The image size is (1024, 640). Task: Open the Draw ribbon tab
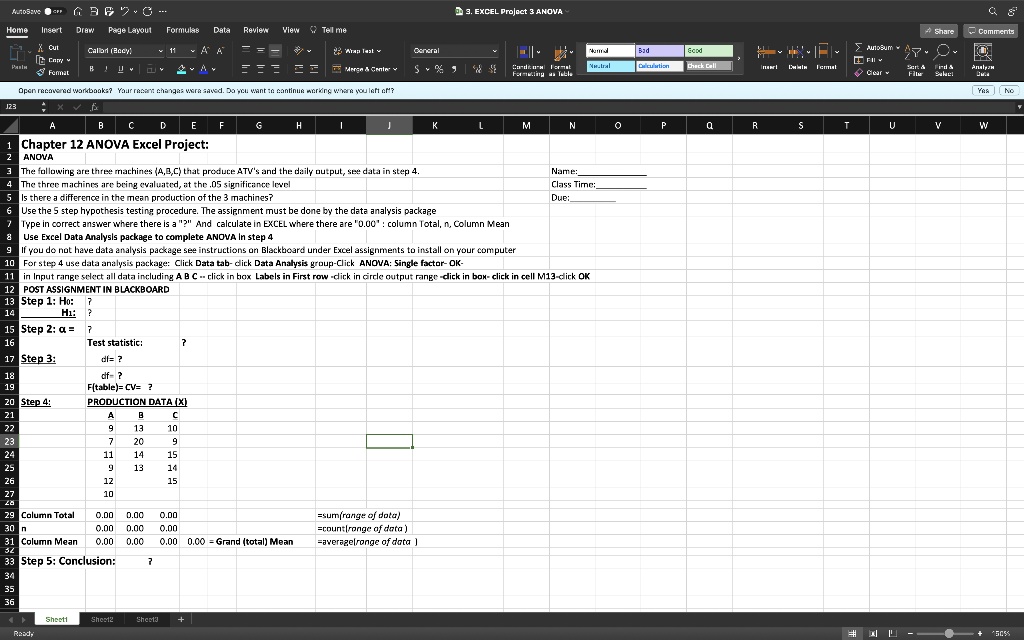[85, 30]
